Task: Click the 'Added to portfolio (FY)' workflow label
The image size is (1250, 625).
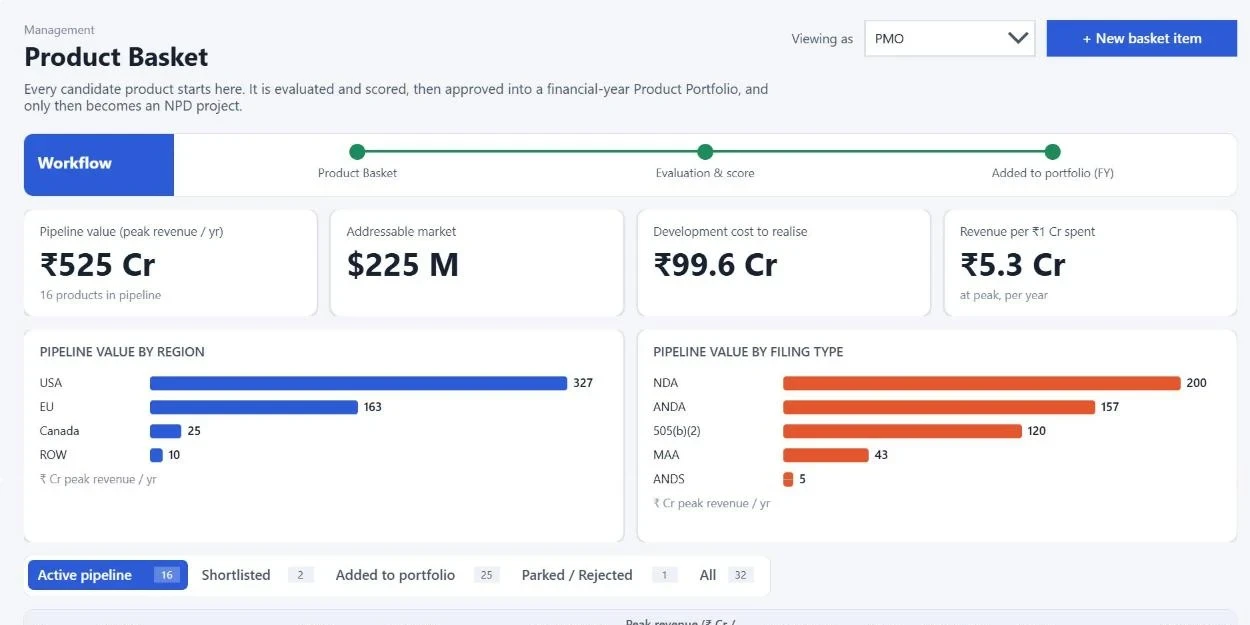Action: [1052, 173]
